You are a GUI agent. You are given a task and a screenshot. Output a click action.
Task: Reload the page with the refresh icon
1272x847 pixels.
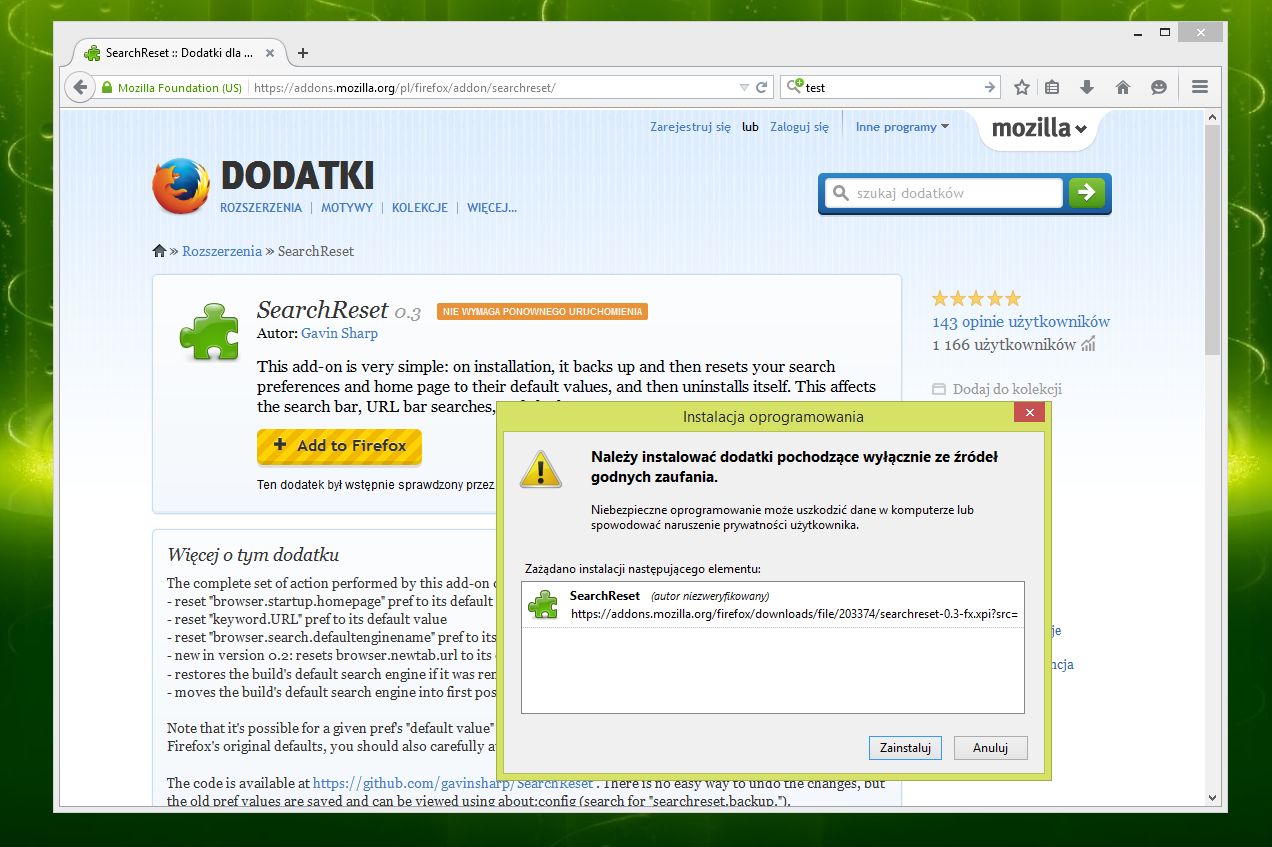(x=762, y=88)
